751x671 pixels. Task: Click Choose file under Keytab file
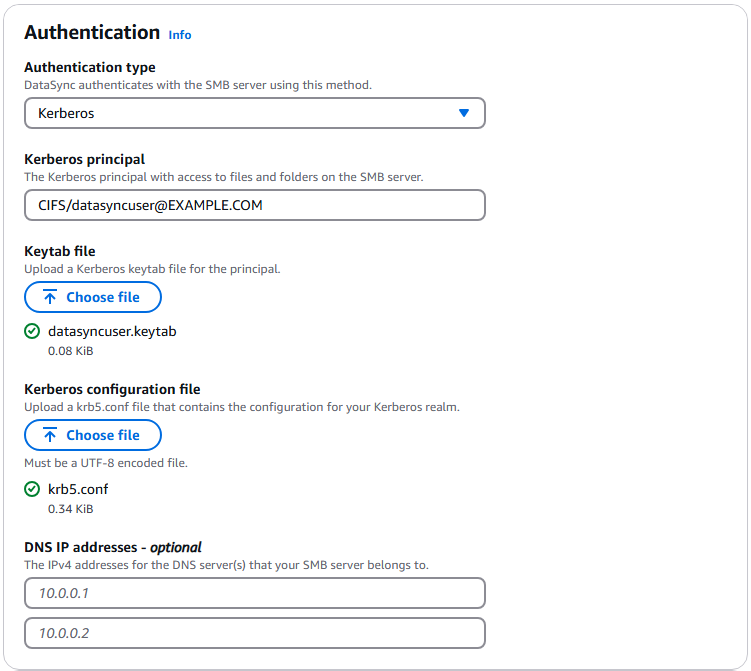[x=93, y=297]
